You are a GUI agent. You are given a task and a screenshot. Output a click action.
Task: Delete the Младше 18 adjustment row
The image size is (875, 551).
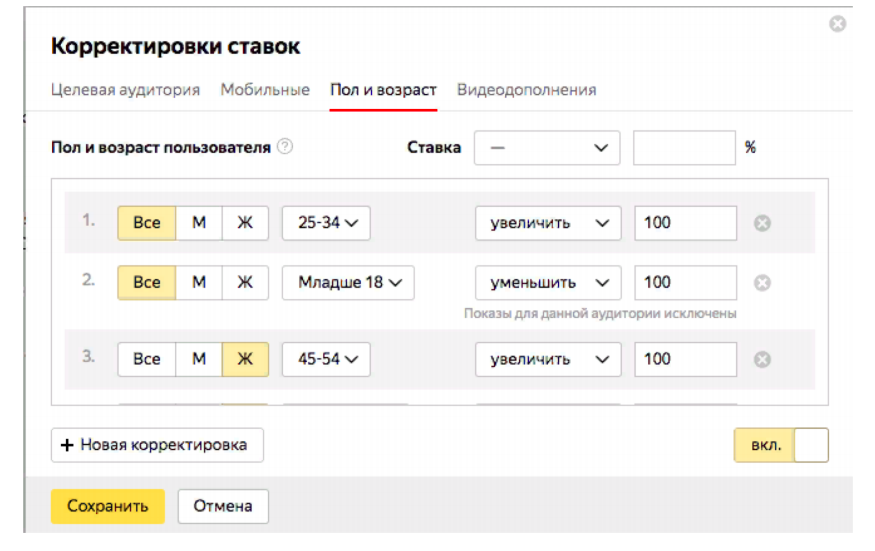[762, 283]
